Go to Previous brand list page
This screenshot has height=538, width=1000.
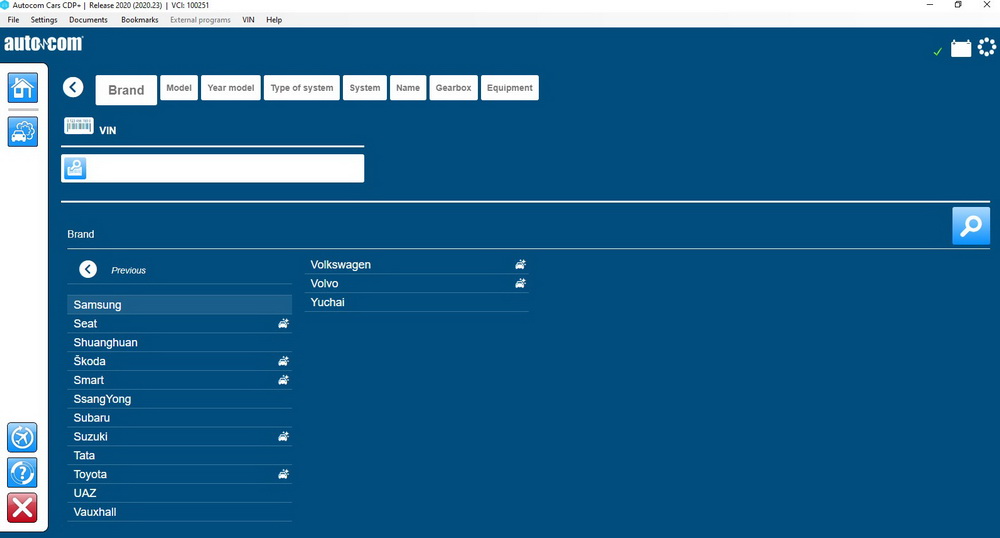tap(88, 269)
